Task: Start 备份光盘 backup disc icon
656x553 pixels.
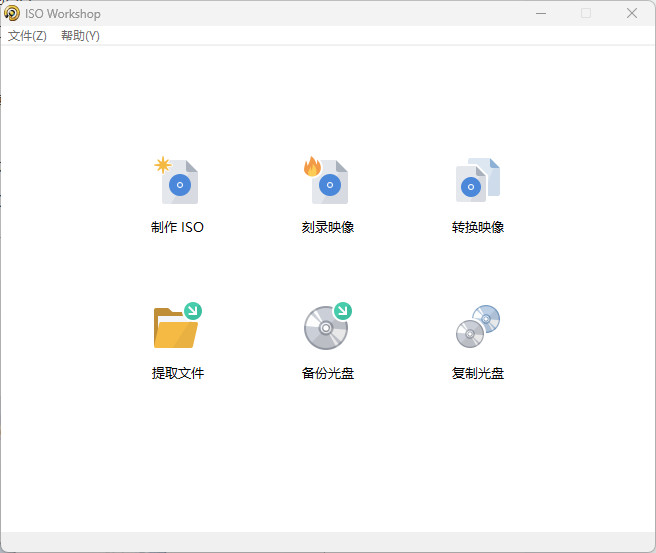Action: [328, 325]
